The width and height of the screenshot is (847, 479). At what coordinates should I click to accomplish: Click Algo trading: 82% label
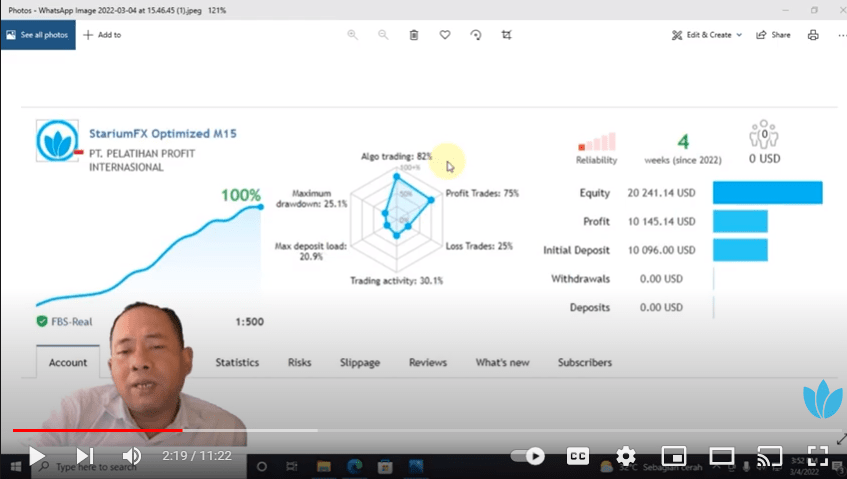coord(396,156)
